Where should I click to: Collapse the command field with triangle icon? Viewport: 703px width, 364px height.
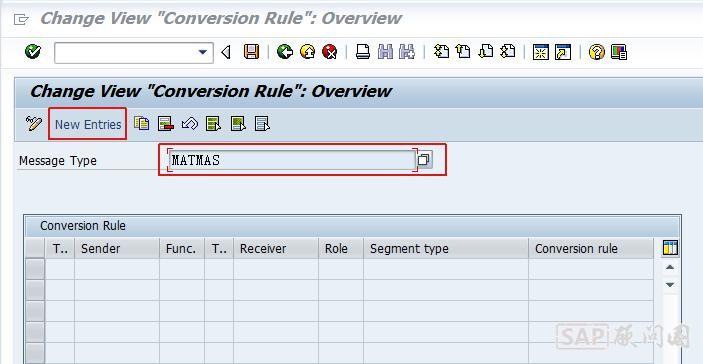(226, 52)
